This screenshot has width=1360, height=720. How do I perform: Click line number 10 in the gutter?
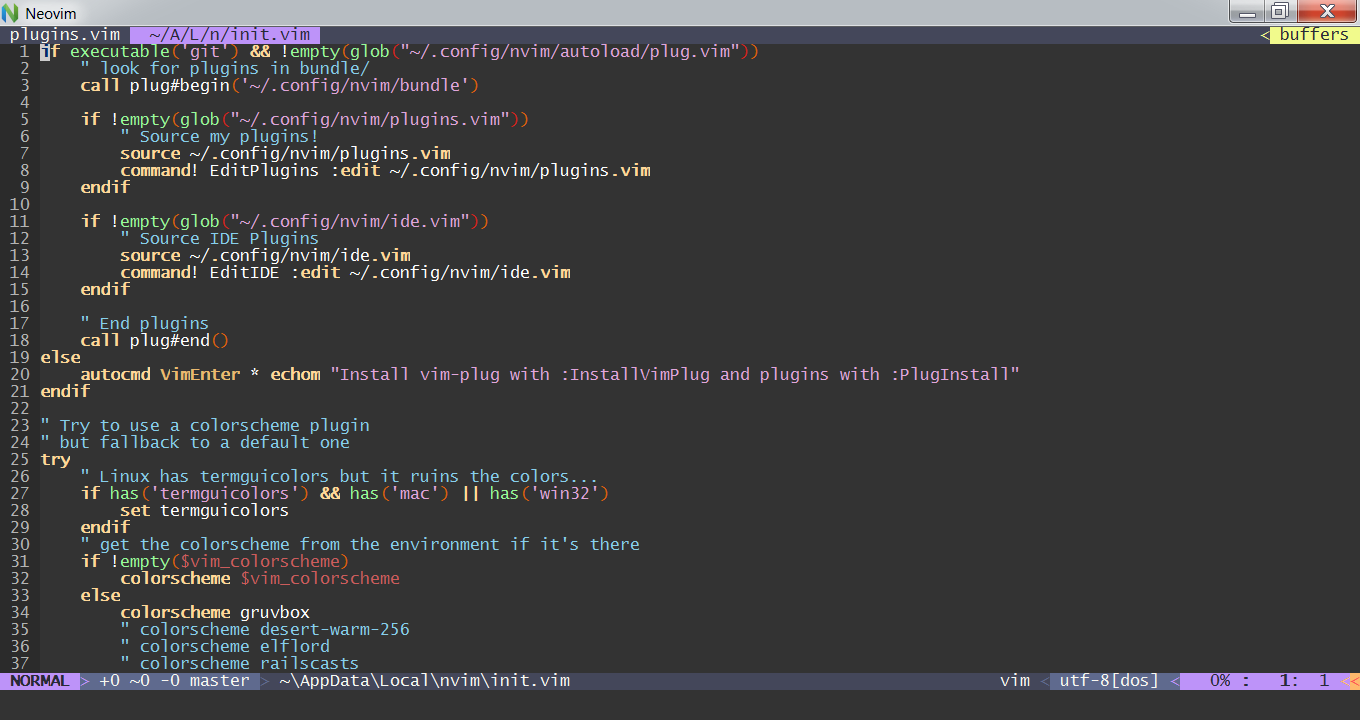pyautogui.click(x=19, y=204)
